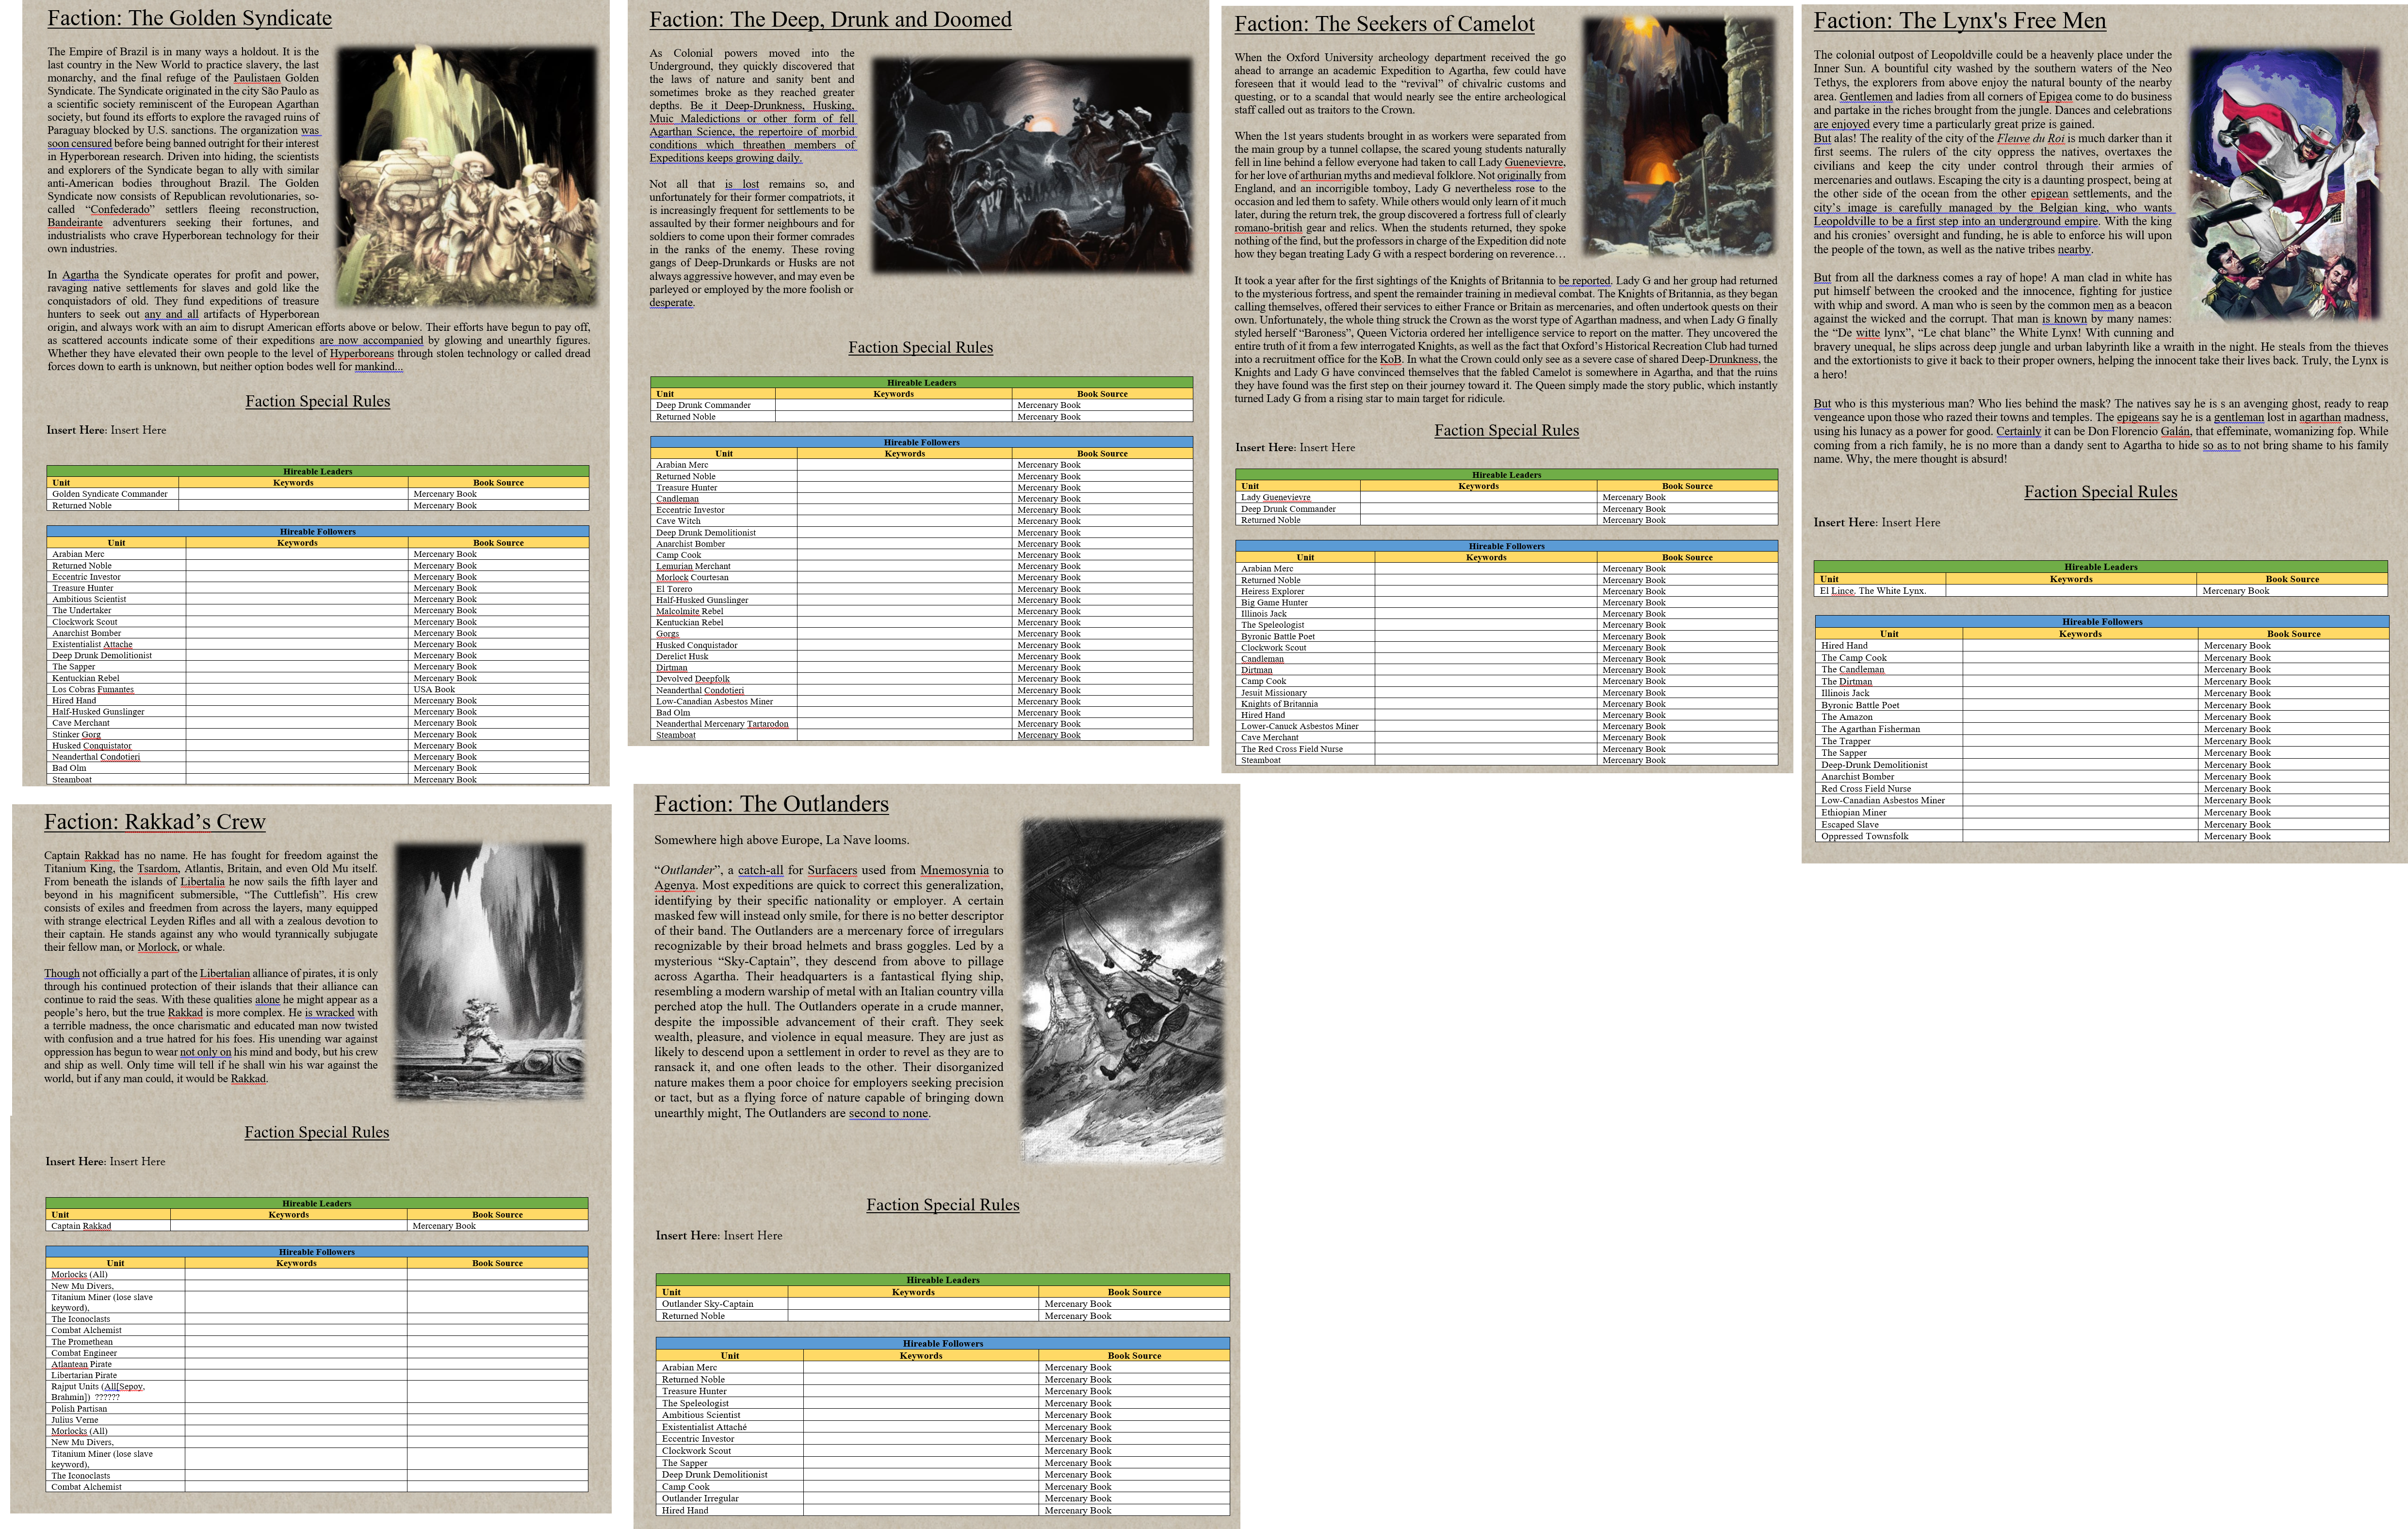The image size is (2408, 1529).
Task: Click the Faction: The Outlanders heading
Action: (771, 804)
